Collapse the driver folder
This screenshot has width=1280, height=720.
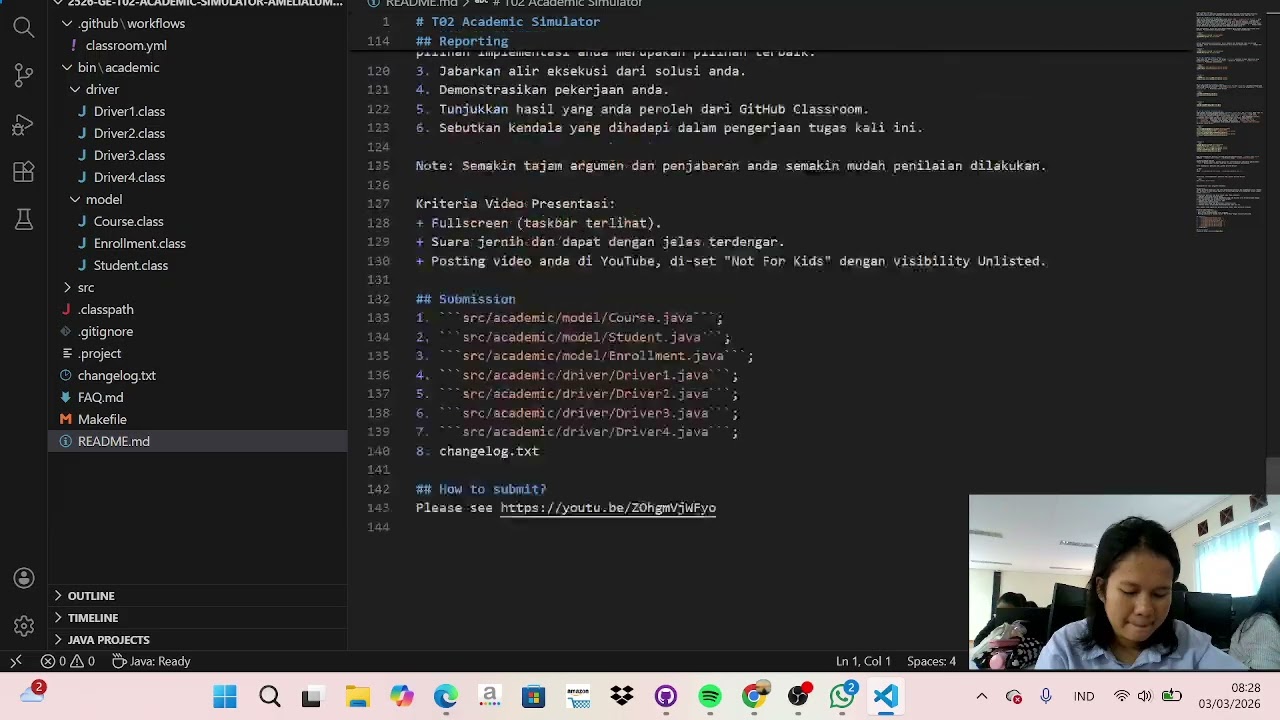point(197,89)
